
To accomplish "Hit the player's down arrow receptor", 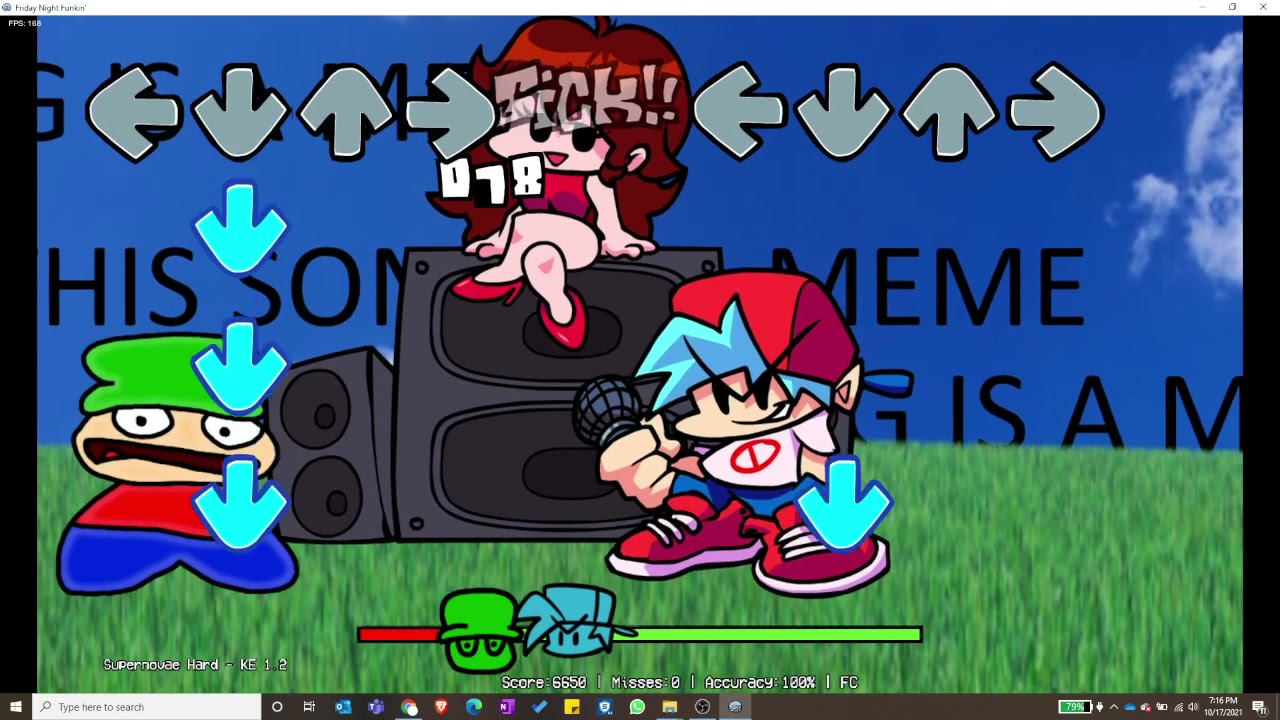I will click(x=845, y=112).
